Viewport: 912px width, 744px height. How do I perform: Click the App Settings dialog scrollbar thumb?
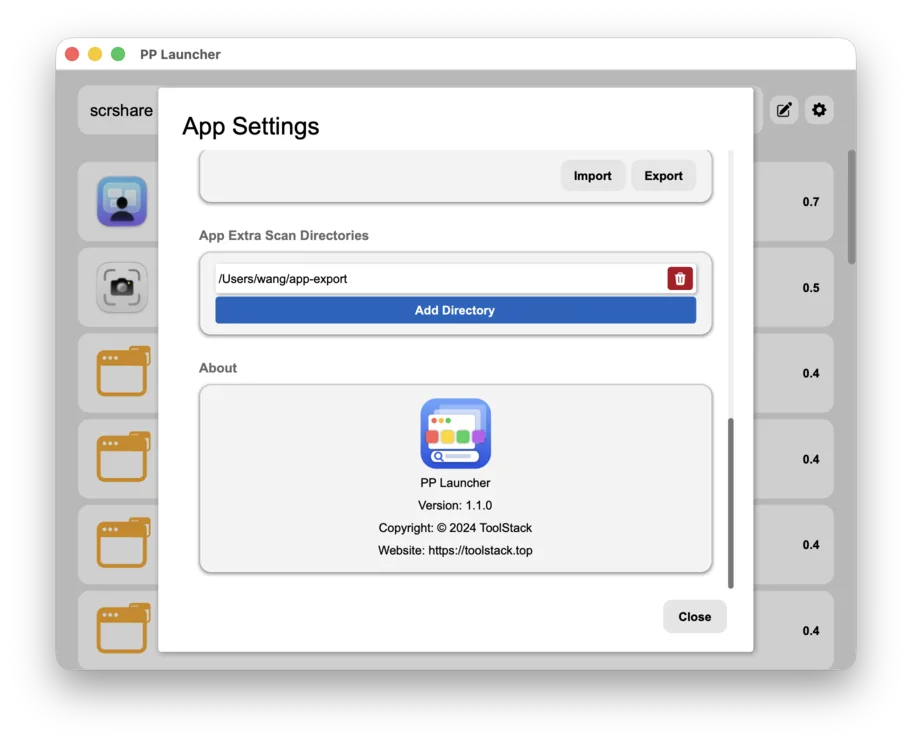(731, 503)
